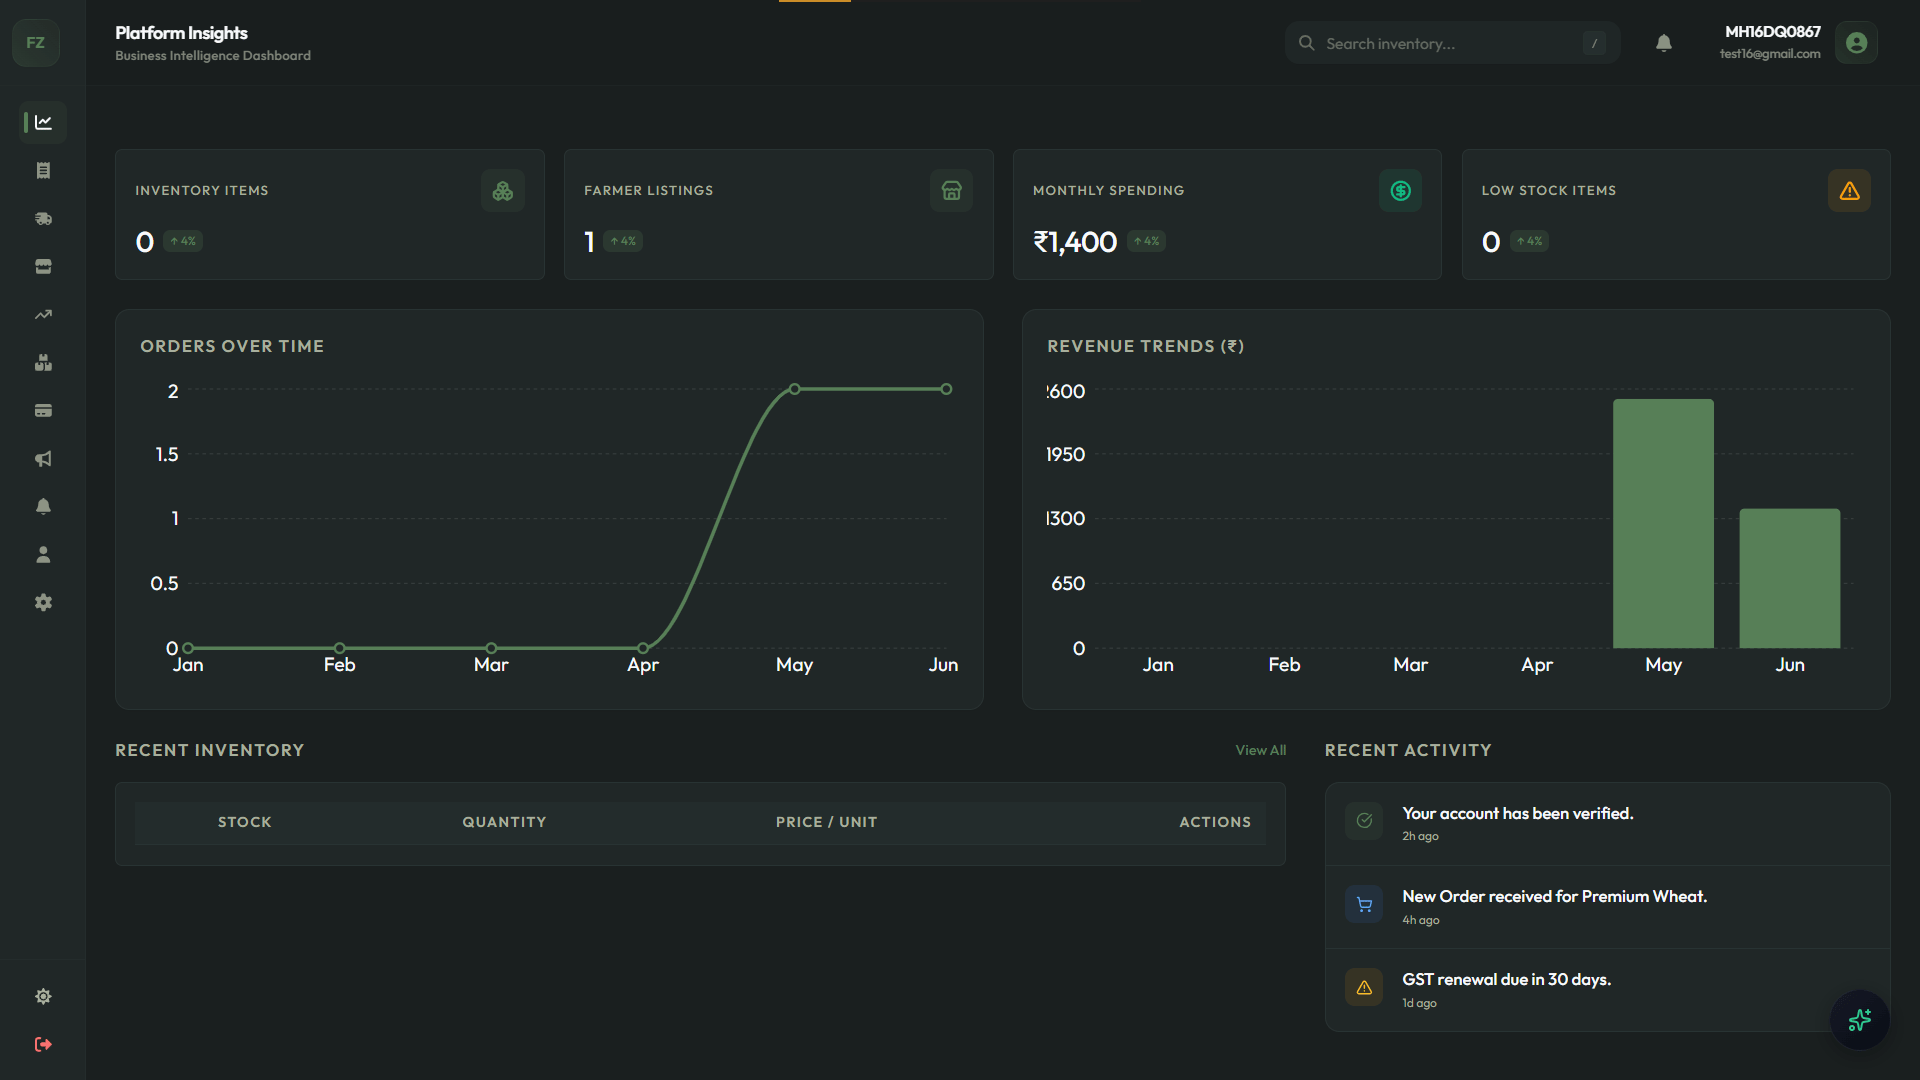Open the gear settings icon in sidebar

pyautogui.click(x=43, y=603)
